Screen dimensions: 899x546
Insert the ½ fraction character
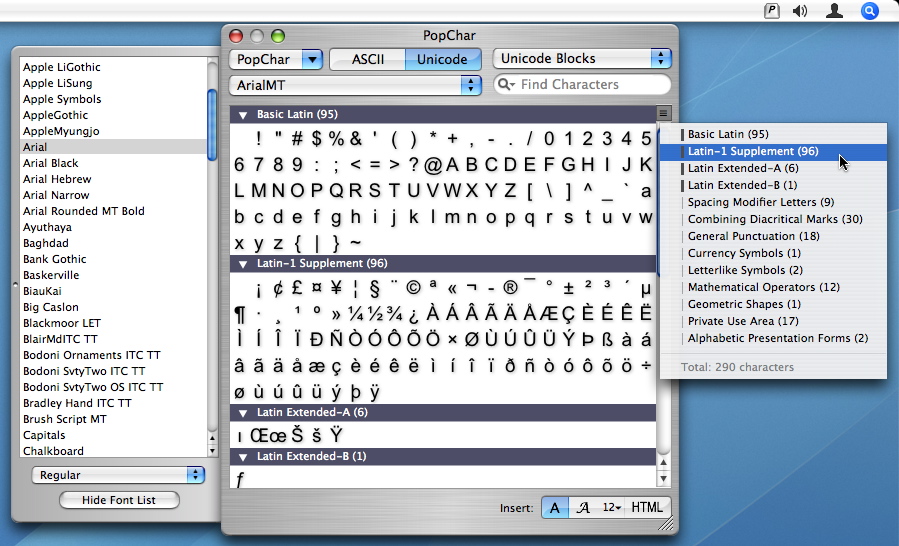coord(375,314)
